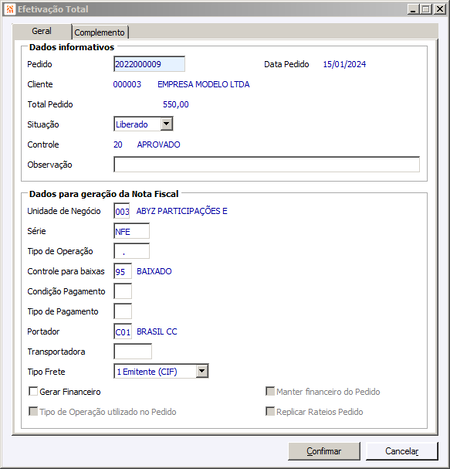Click the Efetivação Total title bar app icon
The image size is (450, 469).
coord(10,9)
